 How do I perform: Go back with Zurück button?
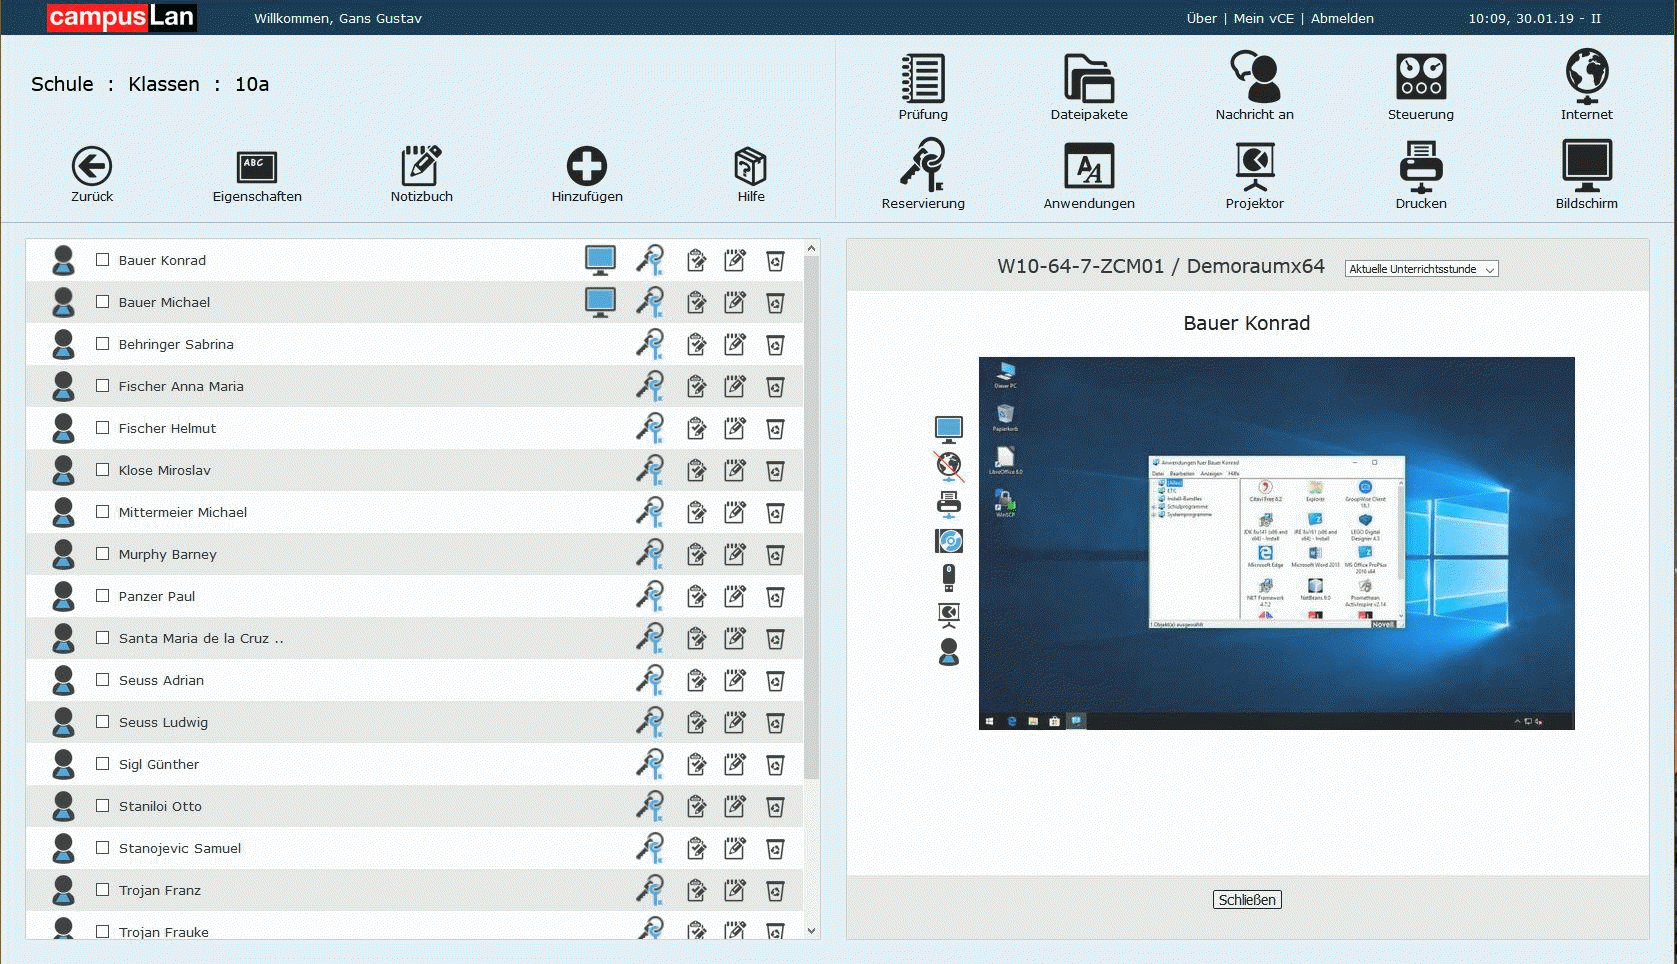pyautogui.click(x=92, y=167)
